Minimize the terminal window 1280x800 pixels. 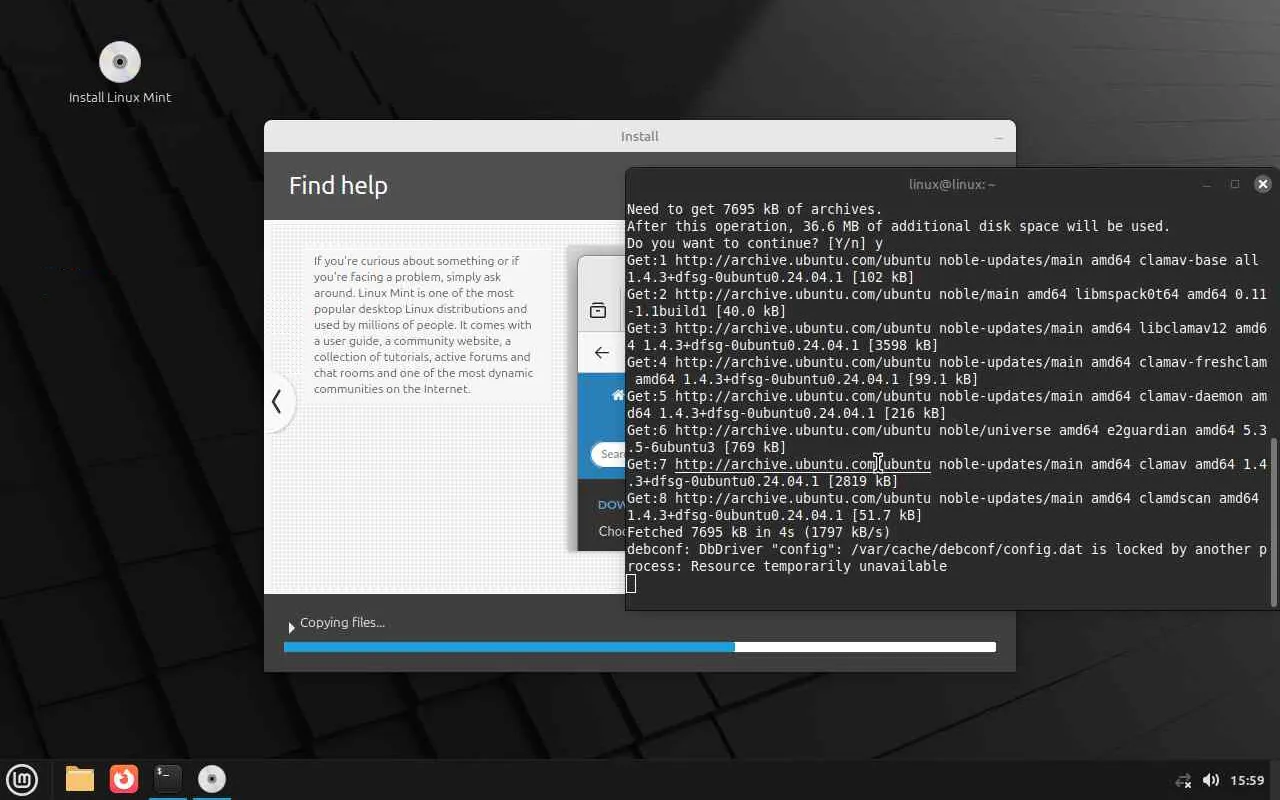[1207, 184]
